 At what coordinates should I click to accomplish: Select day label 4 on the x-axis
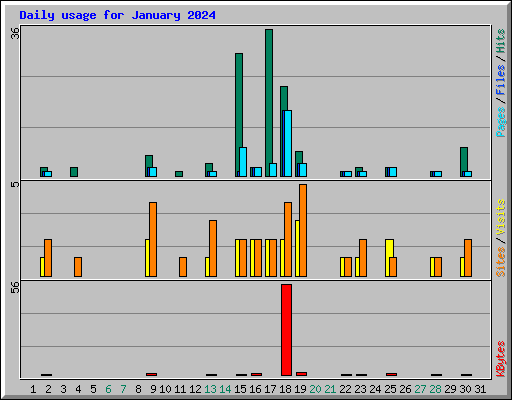coord(78,389)
